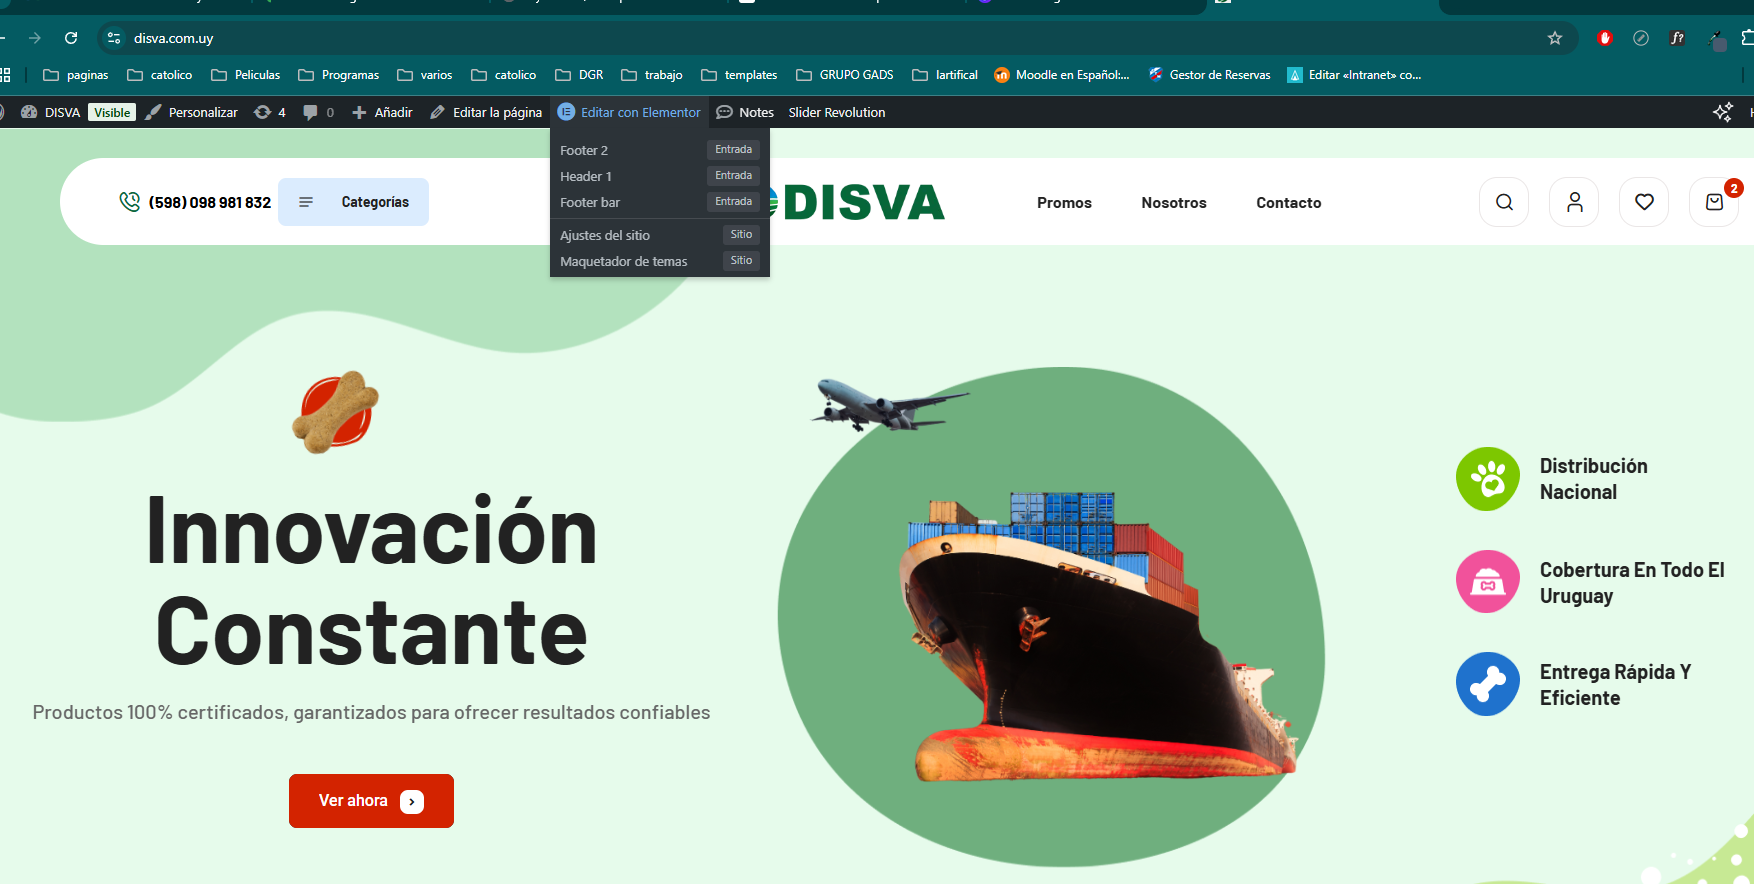Click Editar con Elementor in admin bar
1754x884 pixels.
click(x=629, y=112)
